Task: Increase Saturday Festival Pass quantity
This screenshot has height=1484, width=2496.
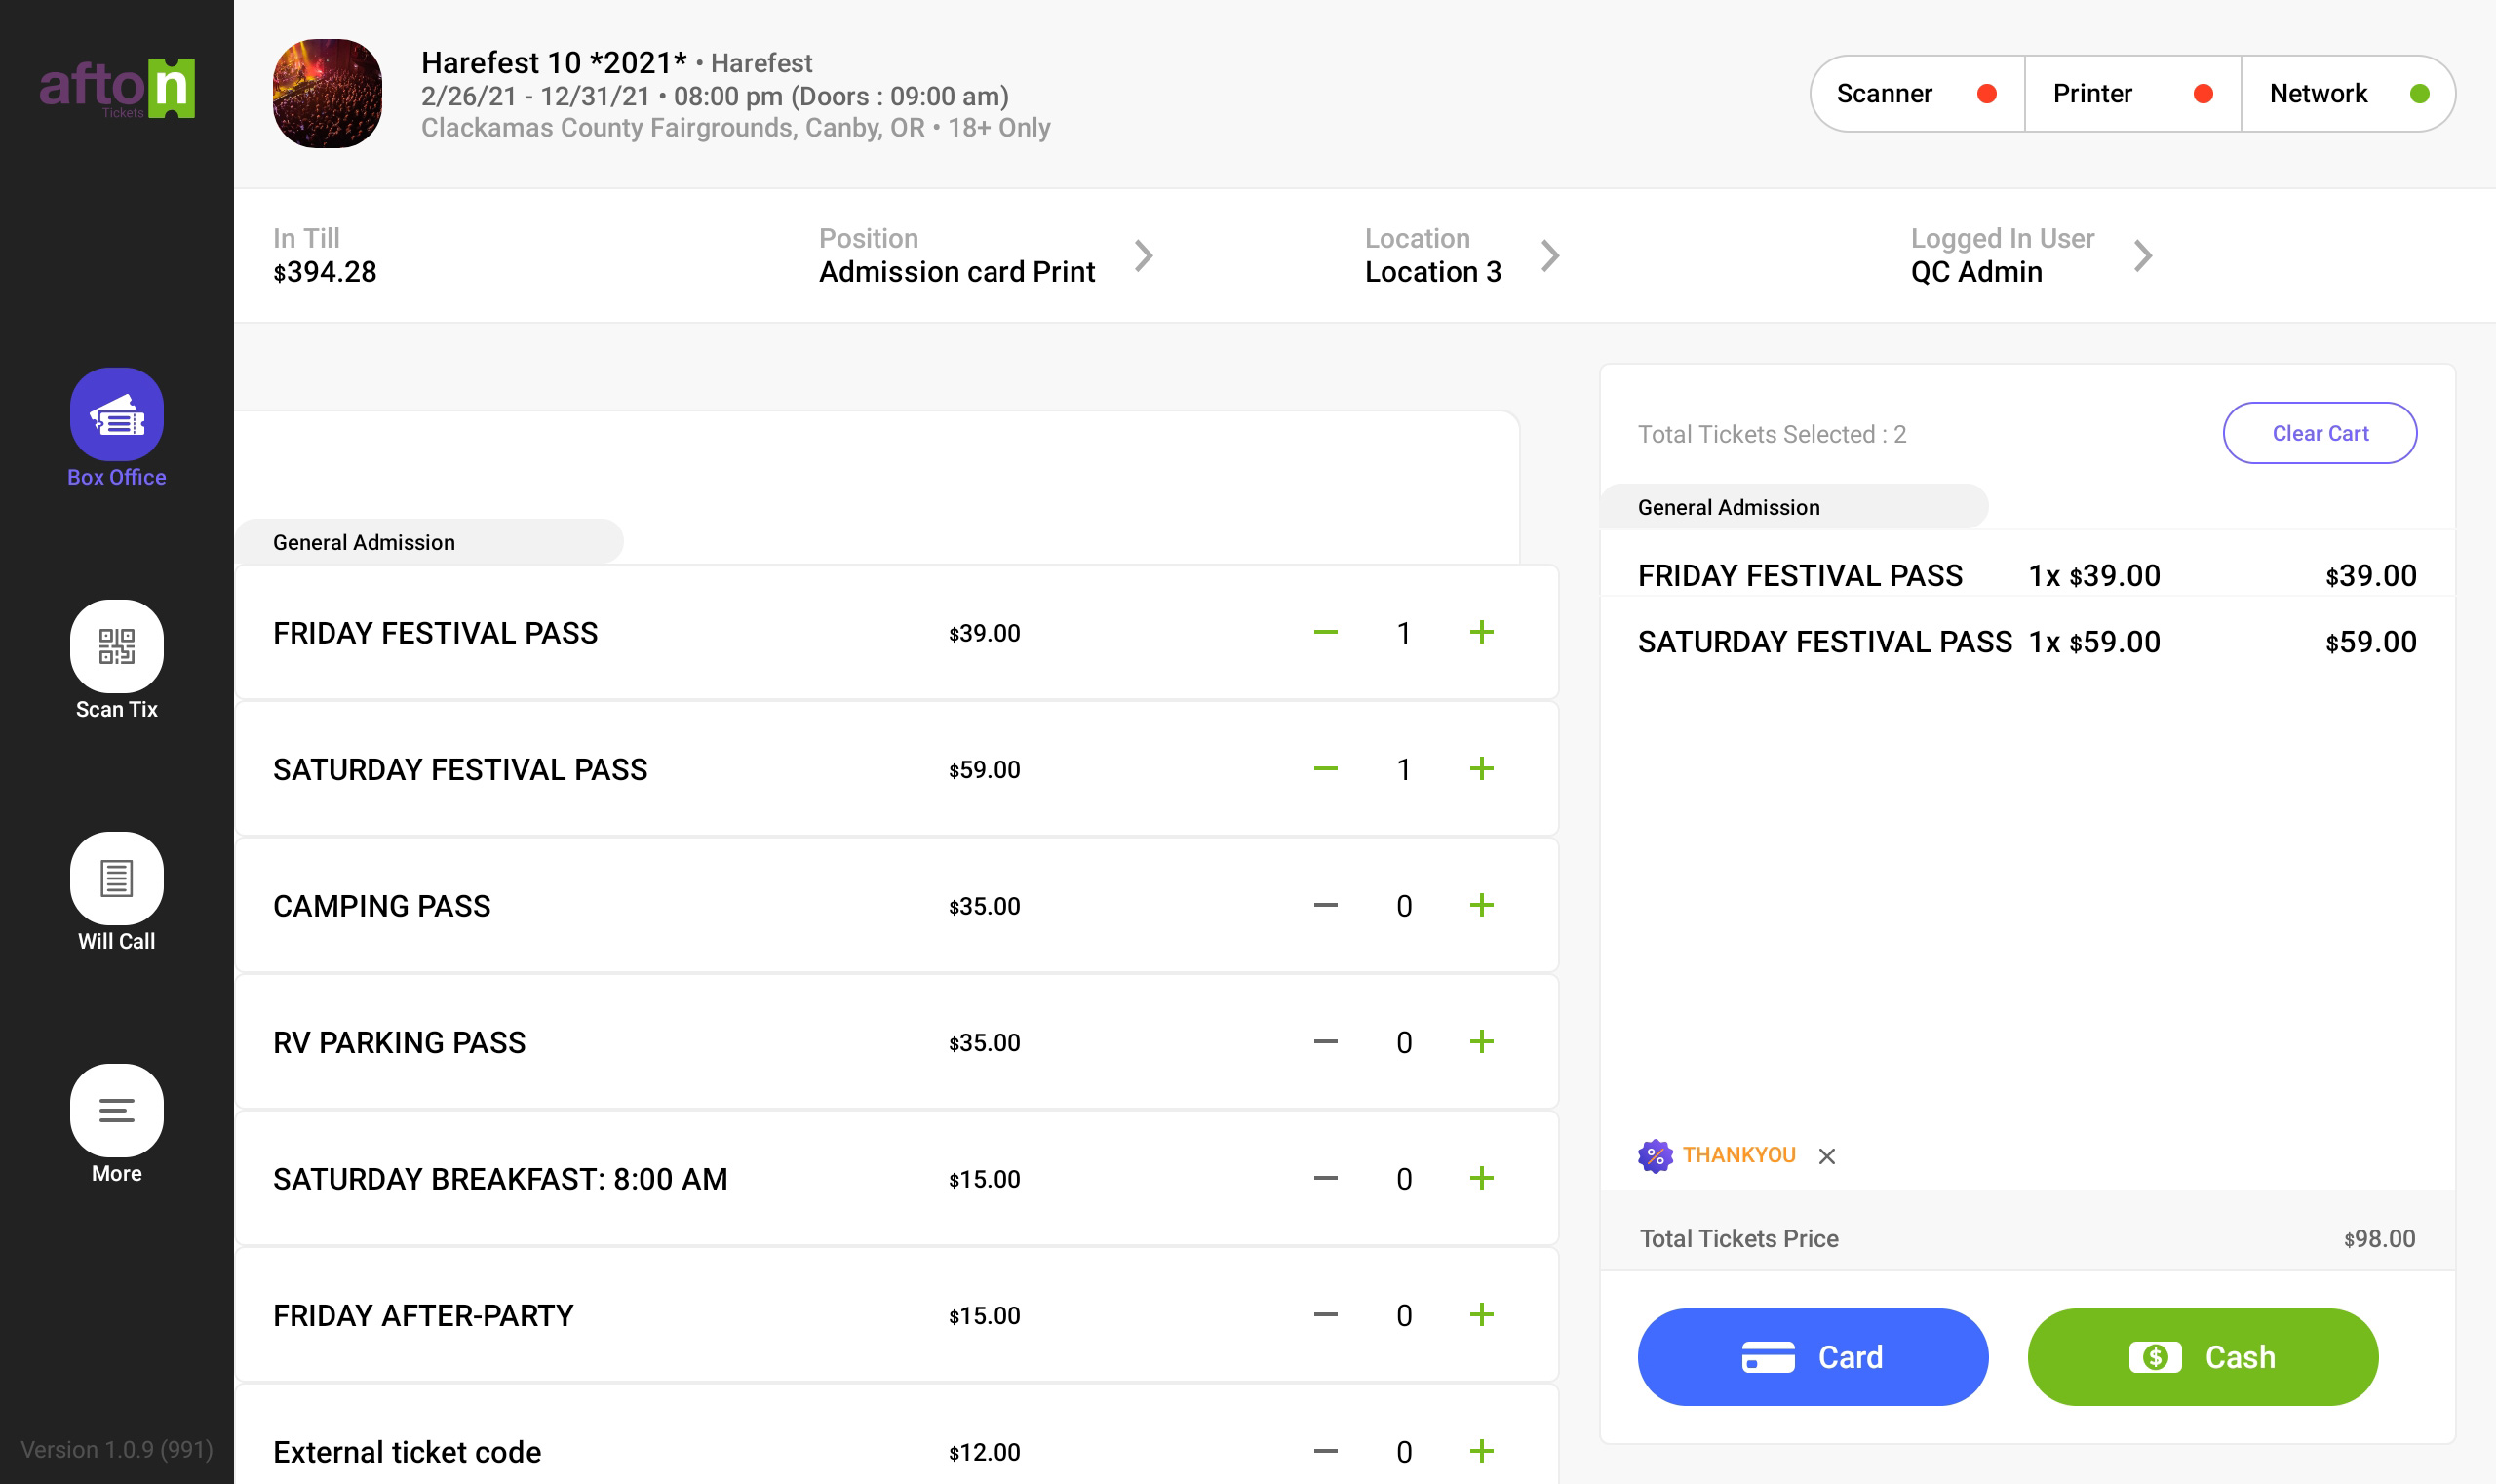Action: click(1482, 769)
